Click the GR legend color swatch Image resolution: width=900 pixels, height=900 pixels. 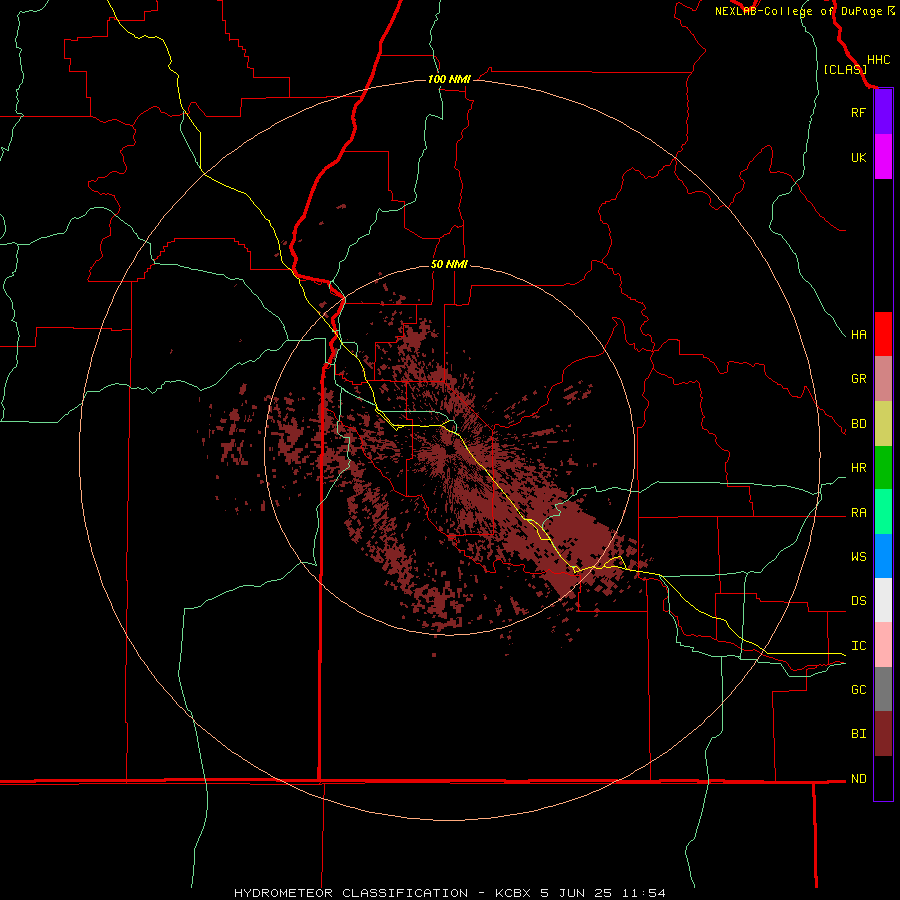[883, 378]
